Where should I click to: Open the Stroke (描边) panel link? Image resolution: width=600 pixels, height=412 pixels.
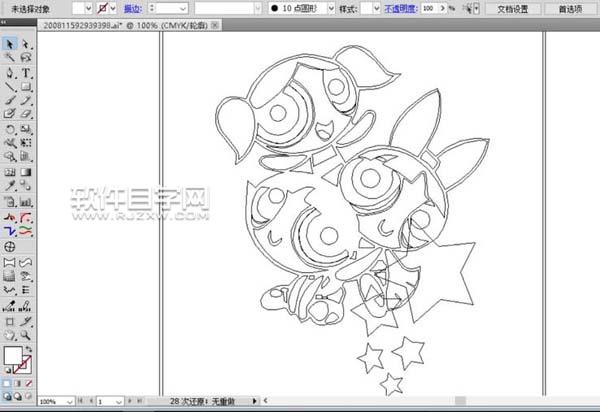[133, 8]
